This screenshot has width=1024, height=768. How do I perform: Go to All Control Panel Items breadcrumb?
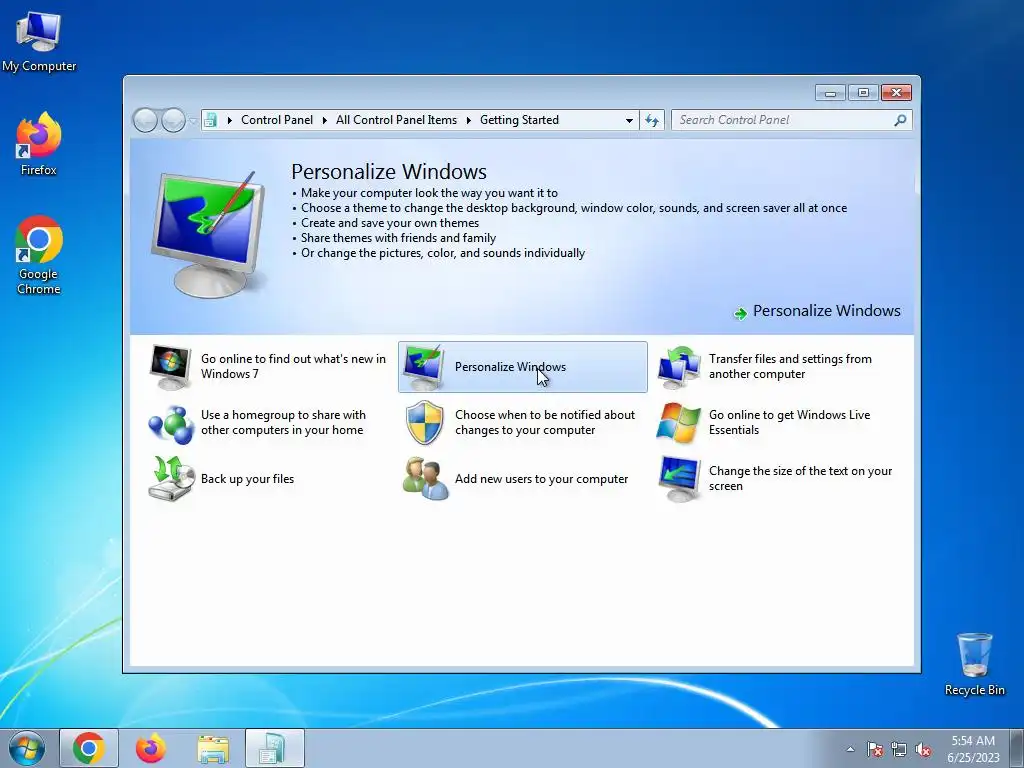pyautogui.click(x=396, y=120)
